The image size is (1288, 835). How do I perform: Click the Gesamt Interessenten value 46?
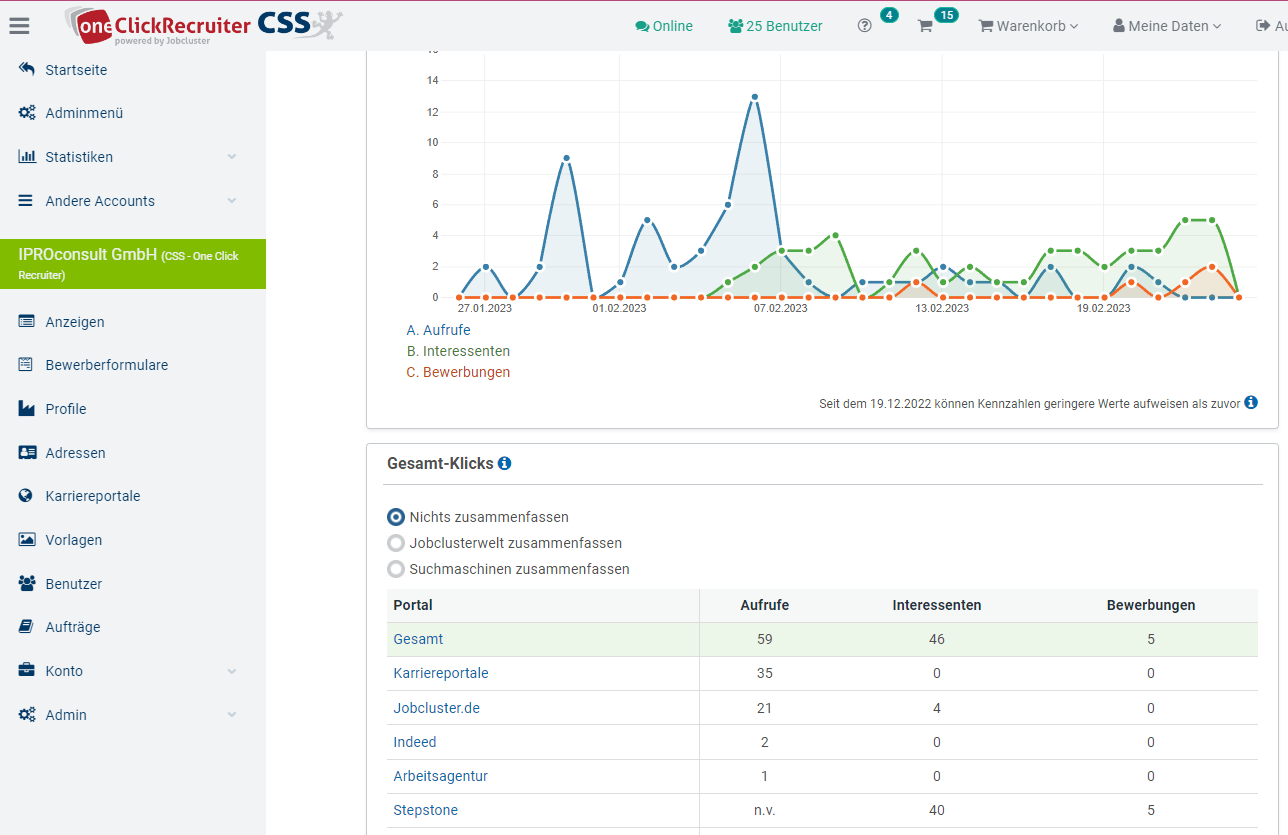937,639
